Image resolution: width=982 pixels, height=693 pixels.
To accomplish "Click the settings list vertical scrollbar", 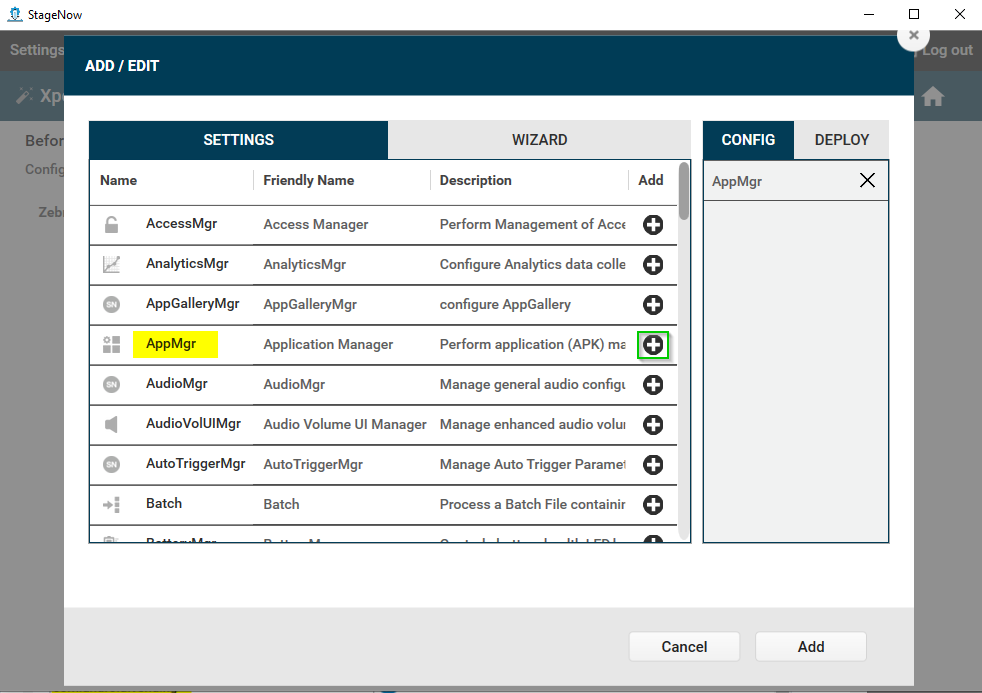I will click(x=684, y=190).
